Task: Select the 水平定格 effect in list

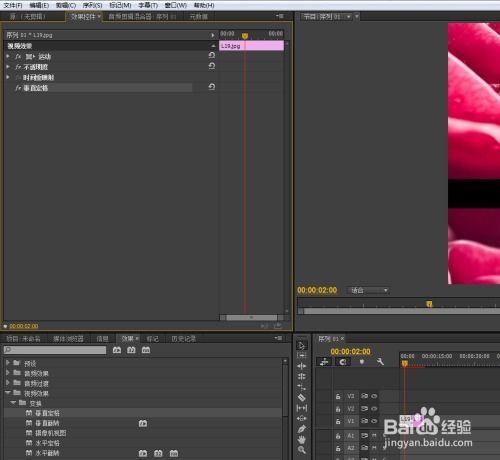Action: click(x=47, y=443)
